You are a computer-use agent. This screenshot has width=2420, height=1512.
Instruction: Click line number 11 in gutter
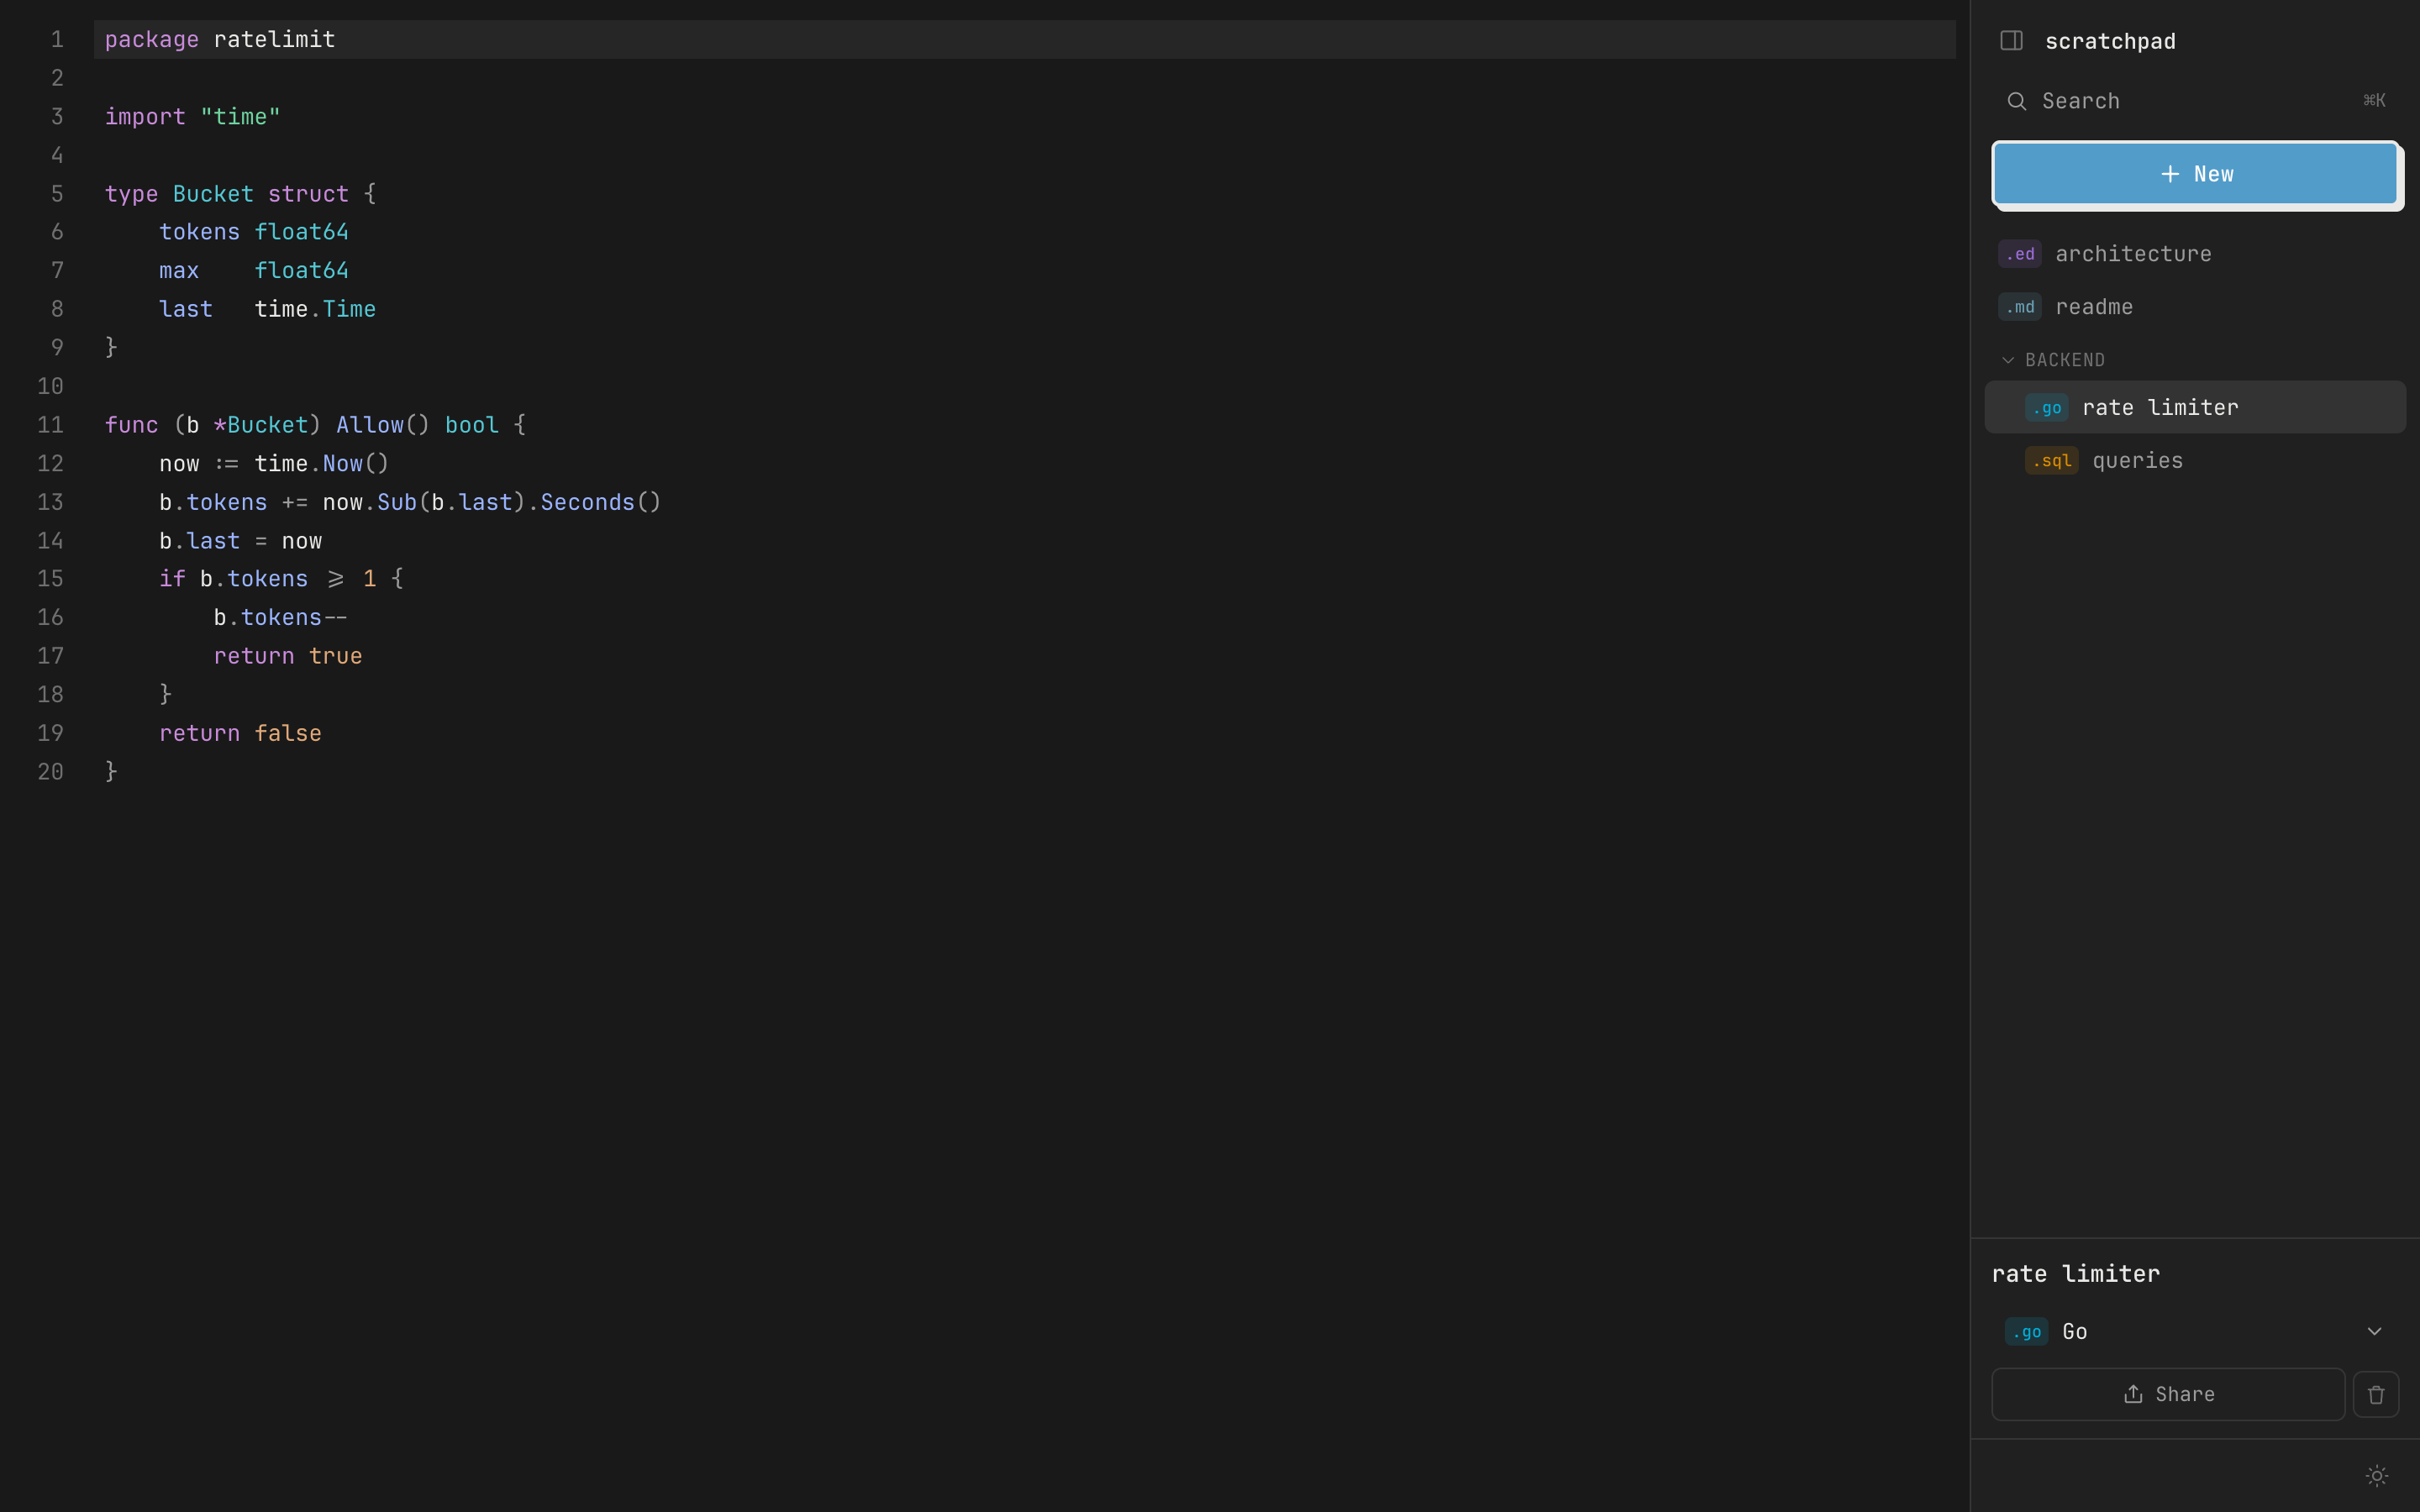(50, 425)
